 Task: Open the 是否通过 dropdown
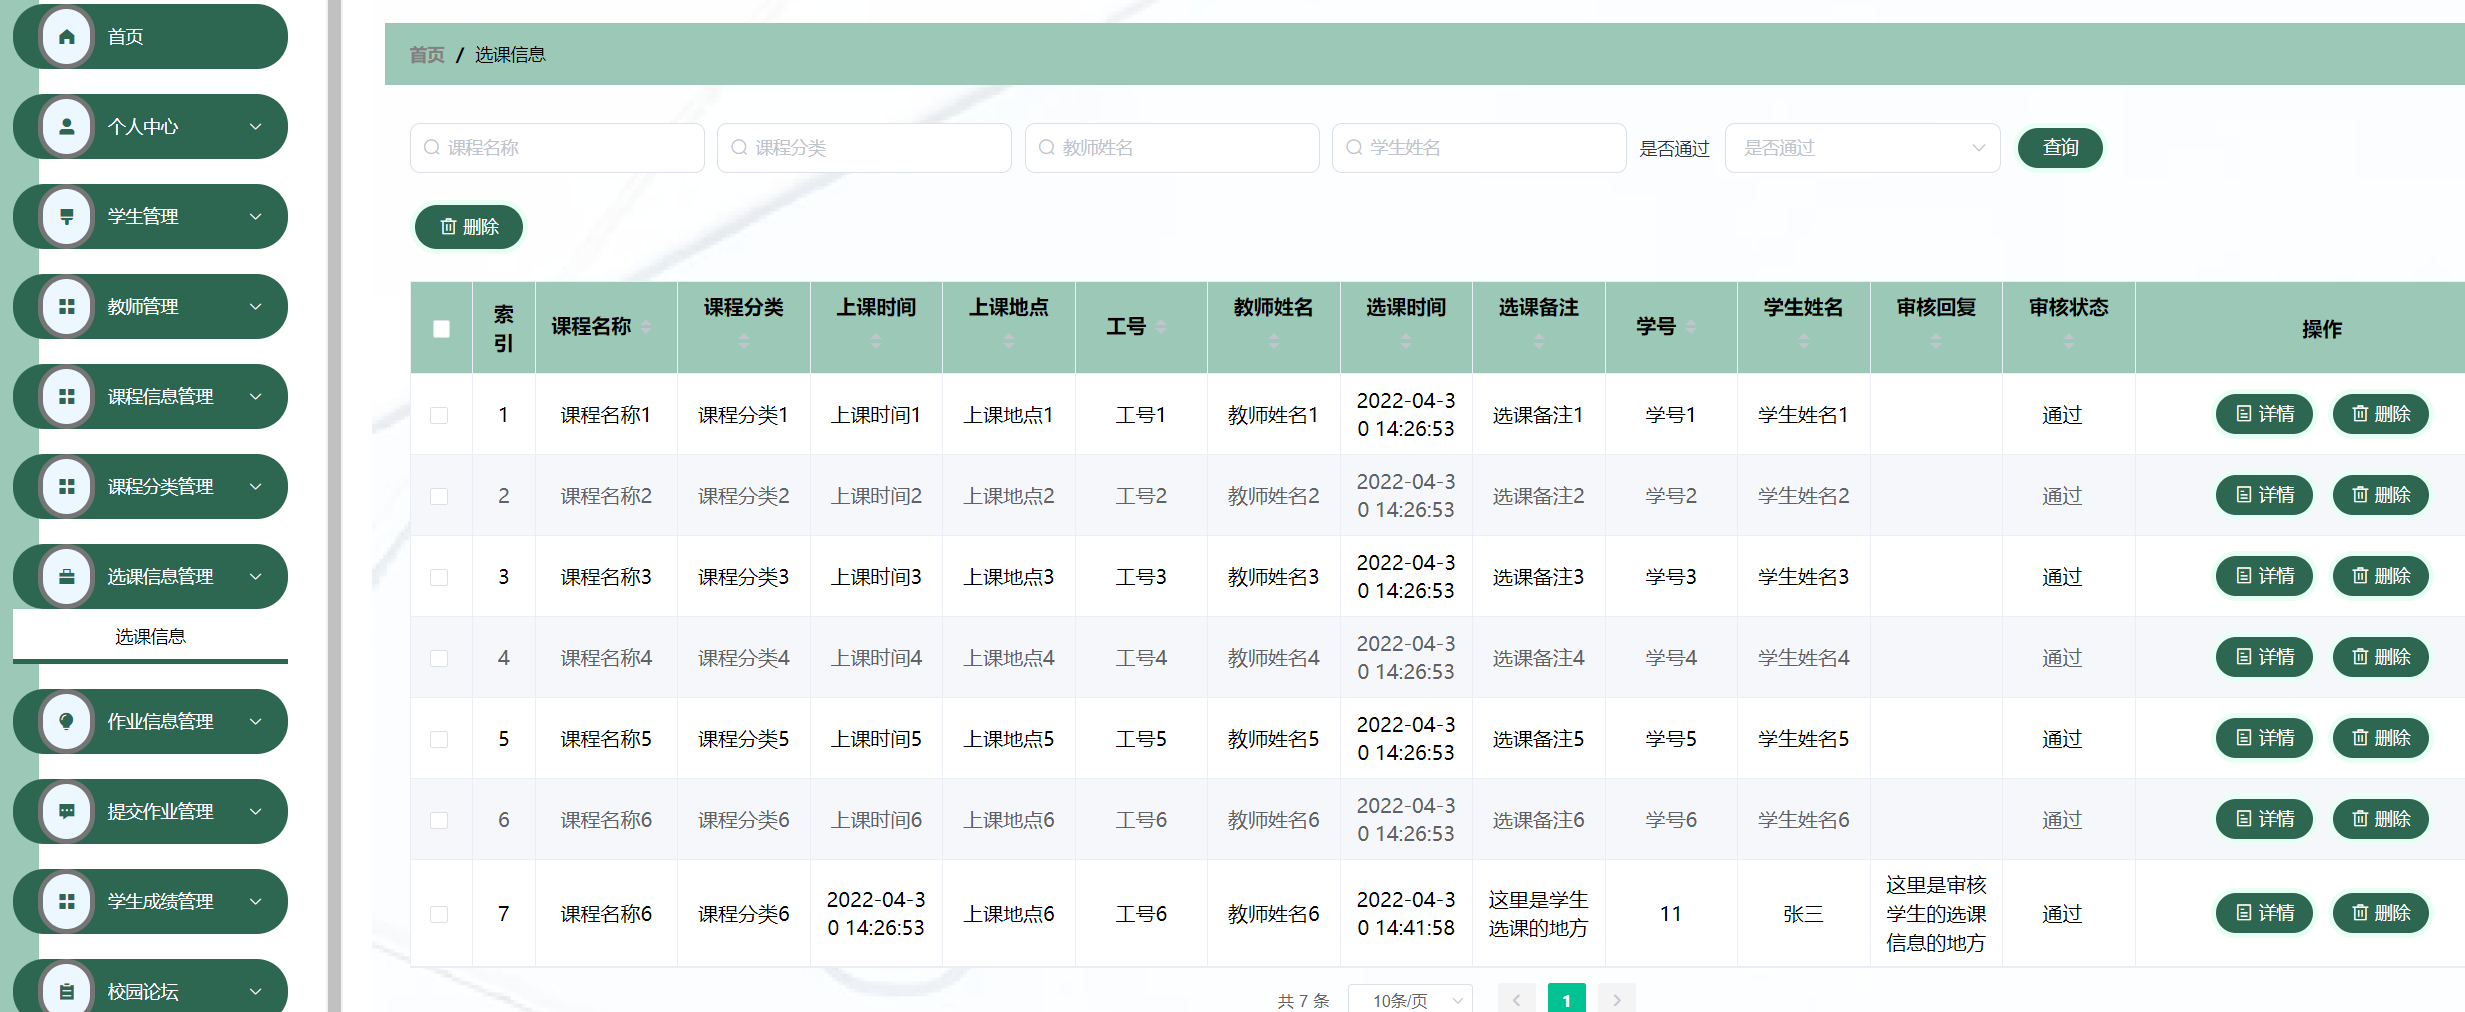(x=1862, y=147)
